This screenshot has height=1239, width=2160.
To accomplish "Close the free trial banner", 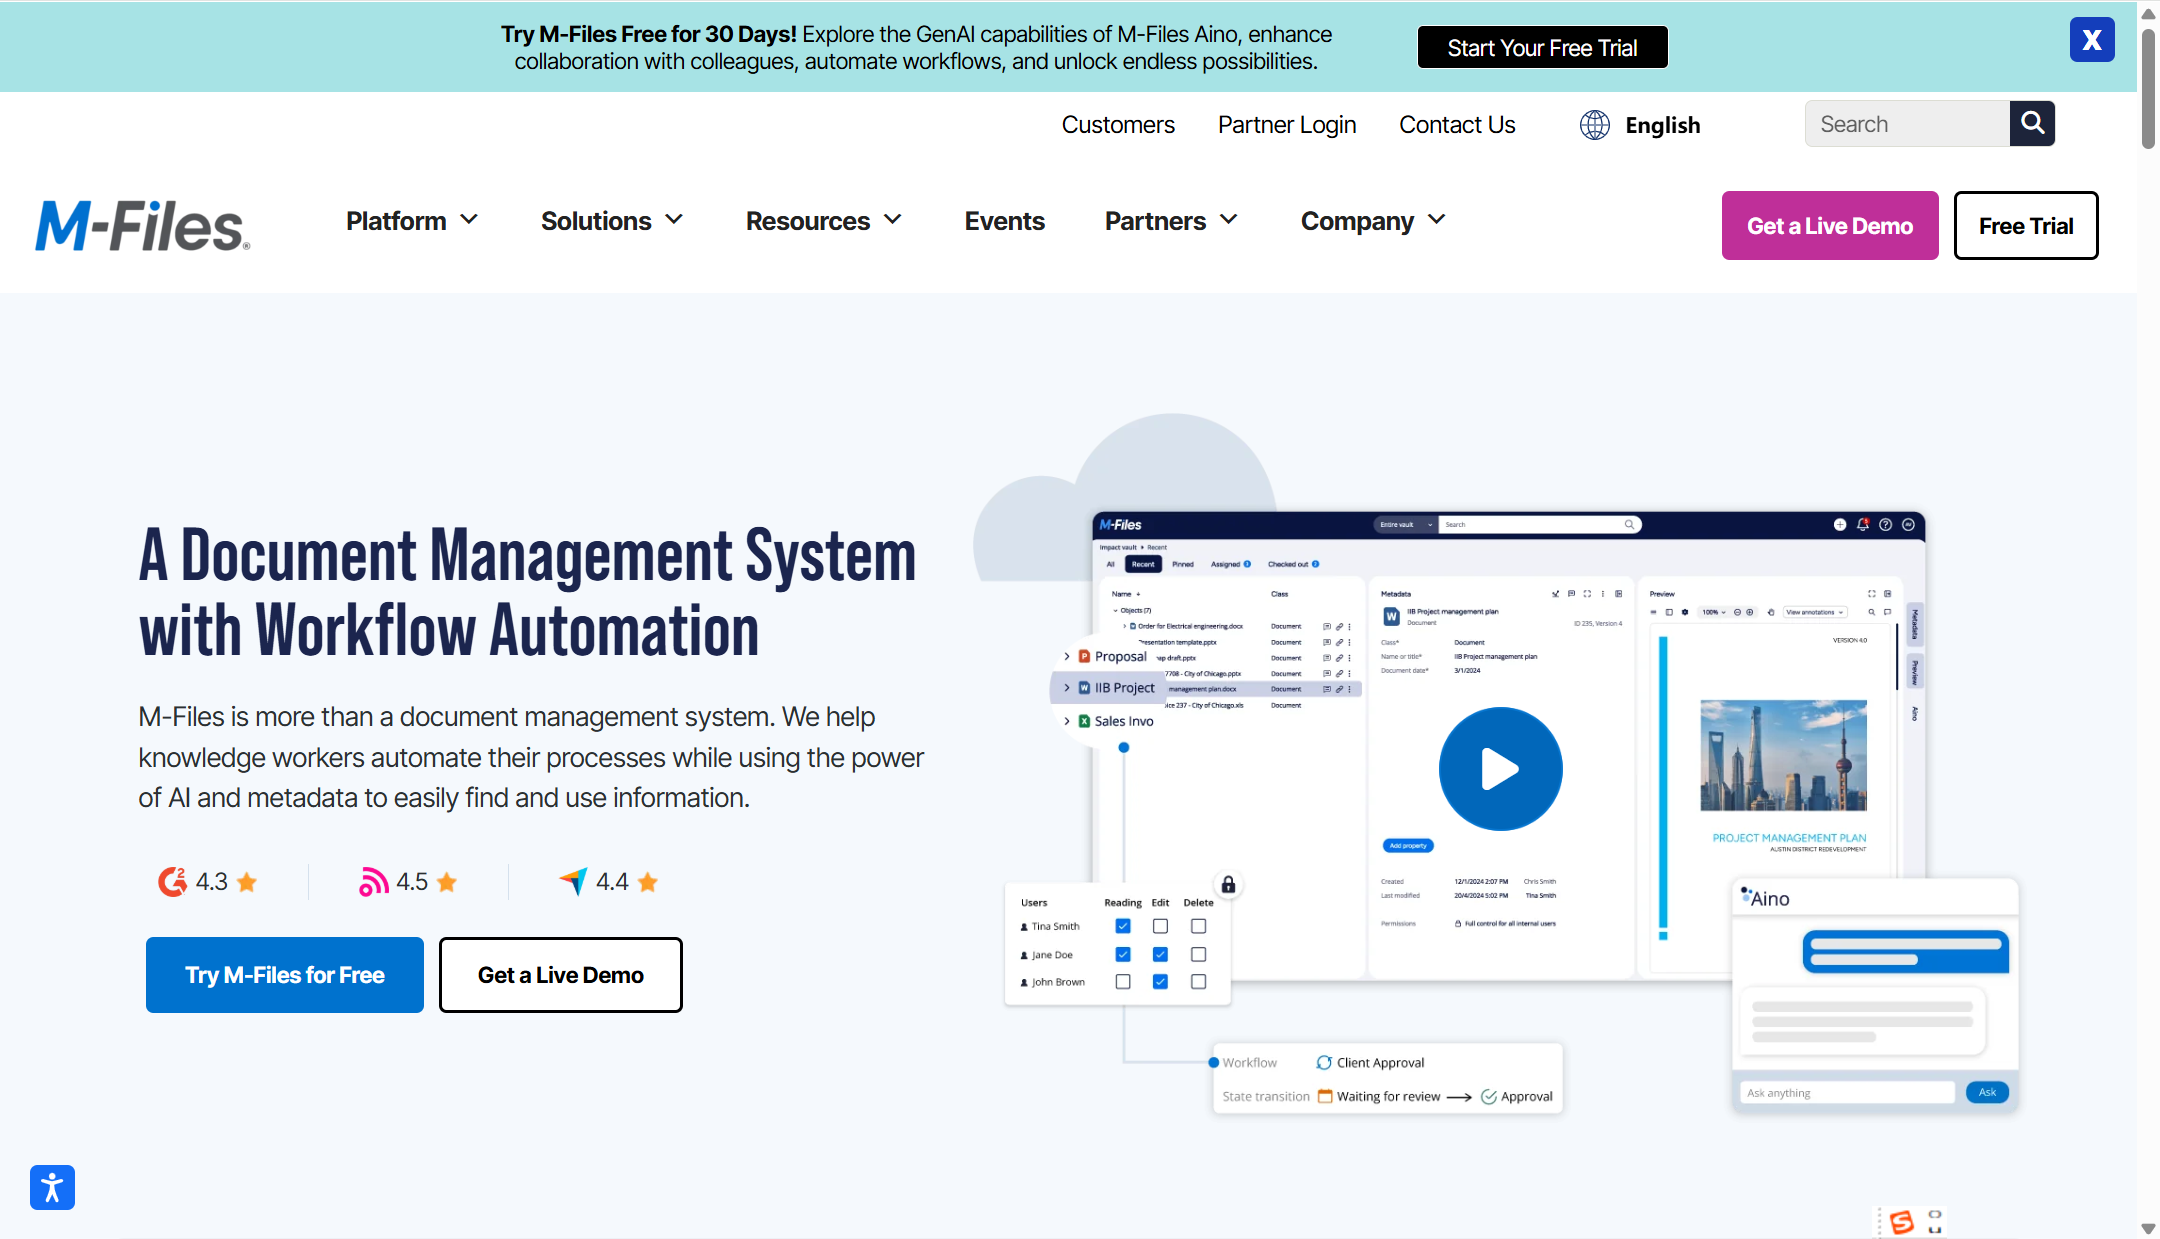I will coord(2091,40).
